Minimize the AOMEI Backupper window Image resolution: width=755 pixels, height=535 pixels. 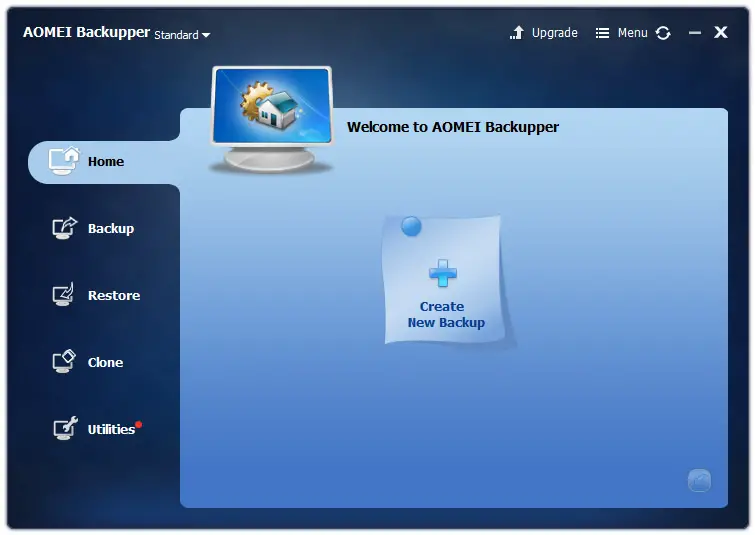point(694,33)
